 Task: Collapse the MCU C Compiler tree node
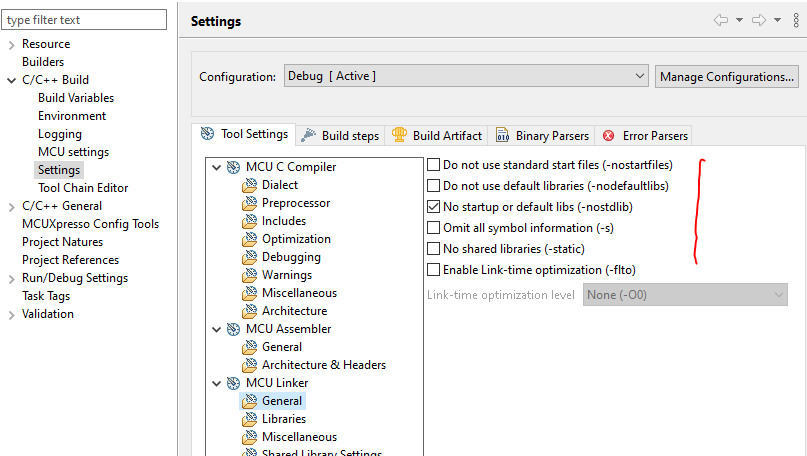[216, 167]
